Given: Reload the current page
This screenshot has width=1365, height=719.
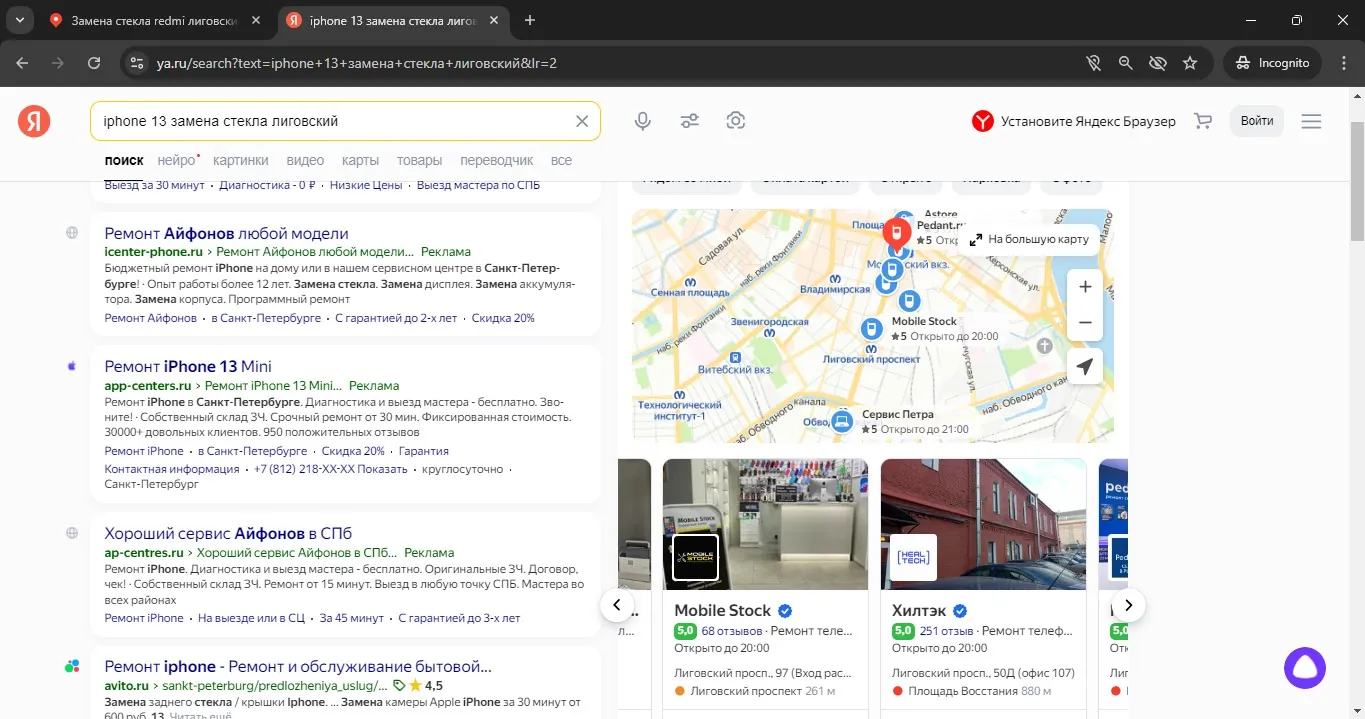Looking at the screenshot, I should pyautogui.click(x=94, y=63).
